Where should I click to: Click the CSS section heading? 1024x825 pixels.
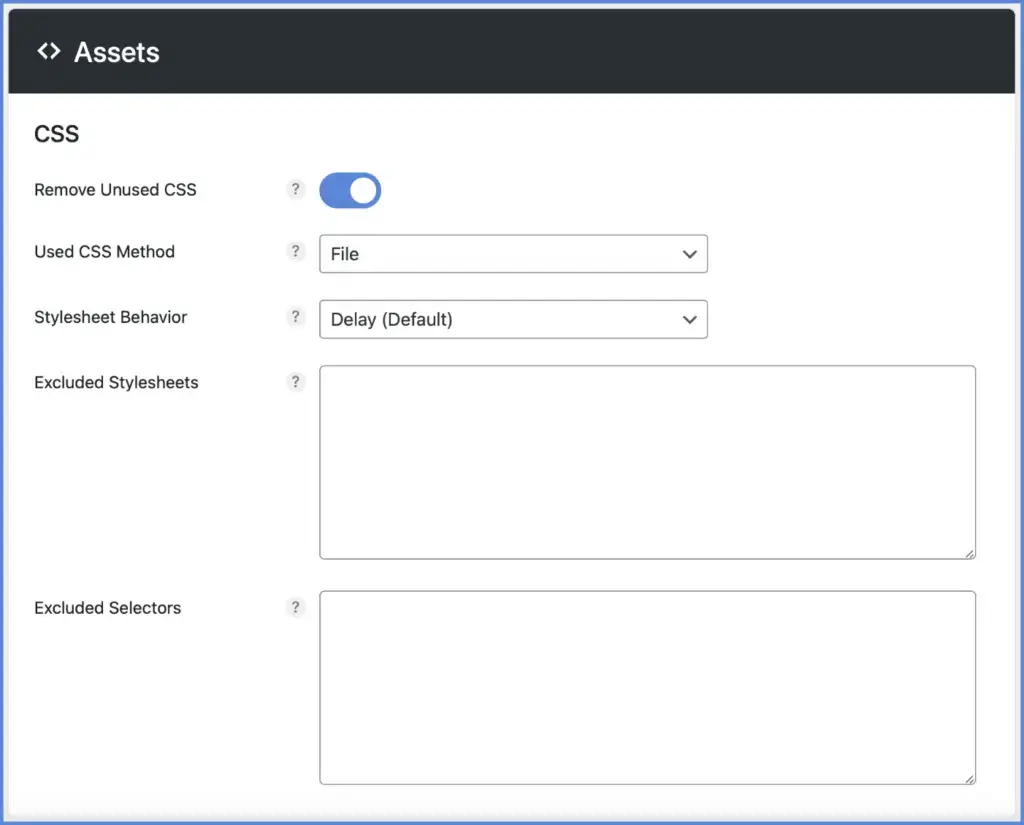coord(57,134)
